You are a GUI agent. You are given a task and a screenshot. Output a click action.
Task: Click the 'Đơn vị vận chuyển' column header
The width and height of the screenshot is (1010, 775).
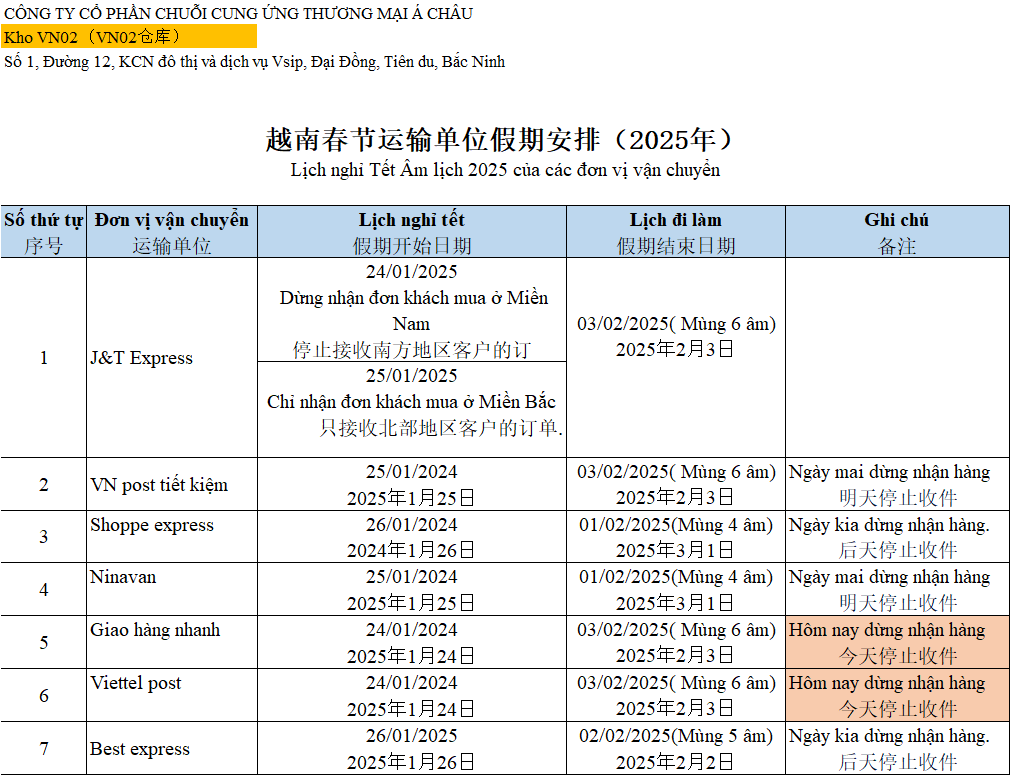pyautogui.click(x=172, y=232)
